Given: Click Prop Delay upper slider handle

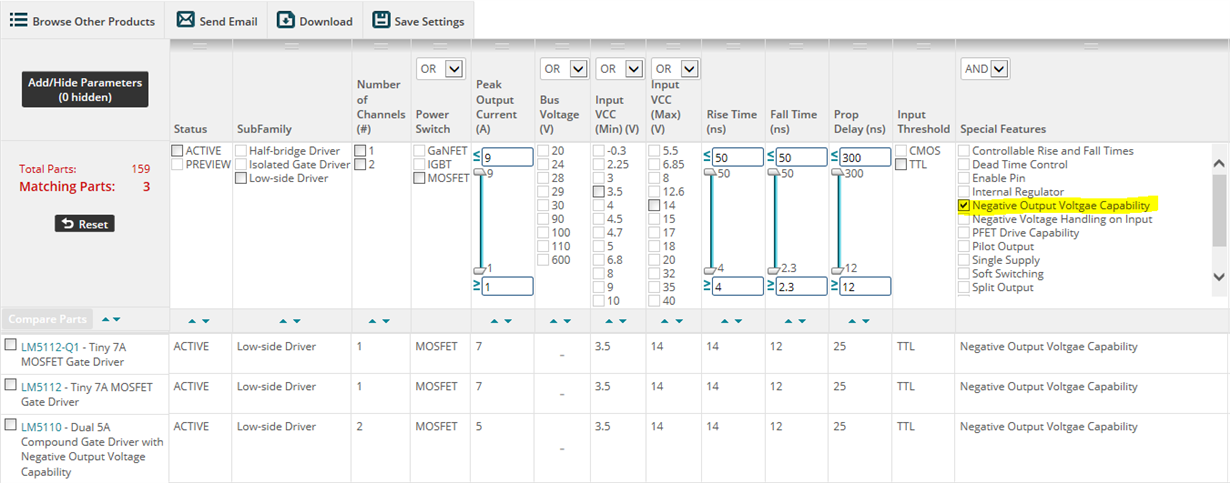Looking at the screenshot, I should [836, 173].
